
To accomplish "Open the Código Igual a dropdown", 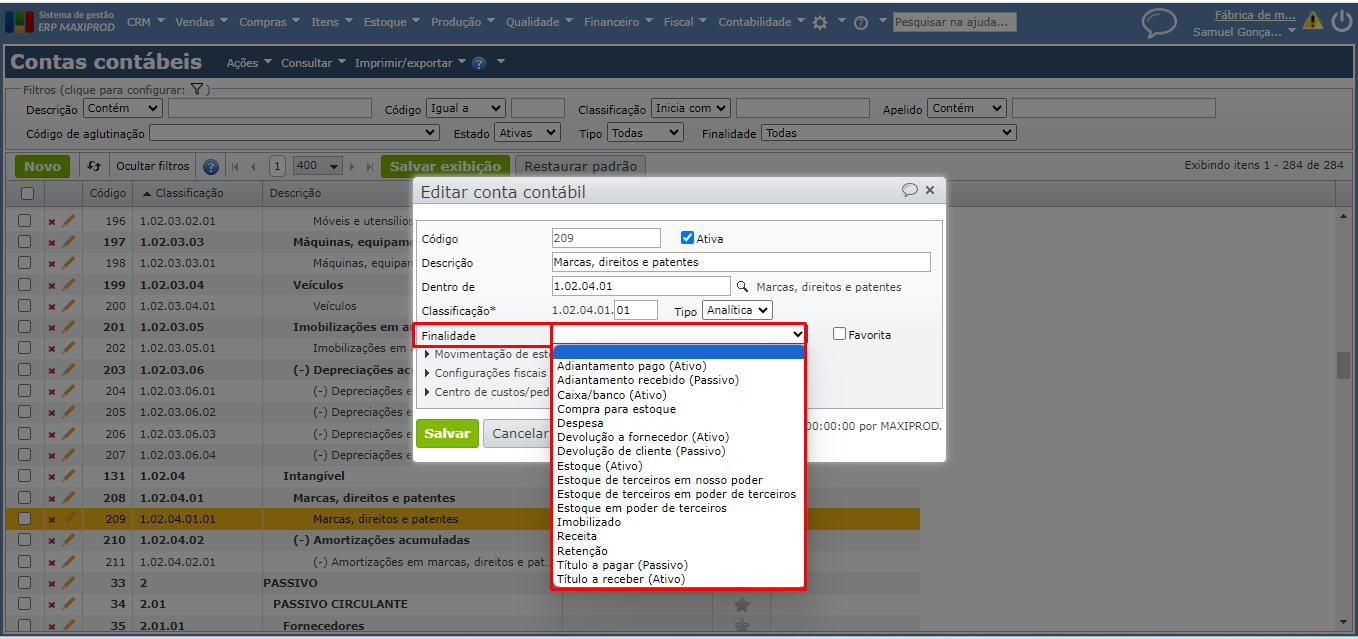I will (x=466, y=108).
